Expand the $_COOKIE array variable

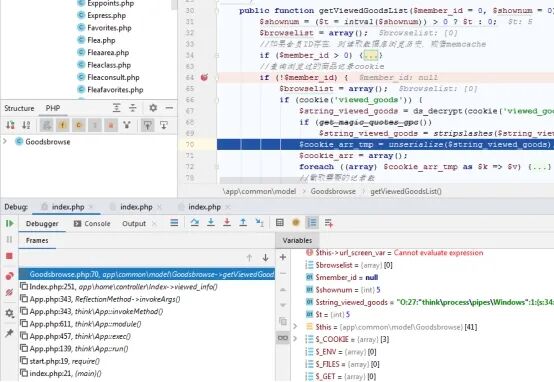[295, 339]
